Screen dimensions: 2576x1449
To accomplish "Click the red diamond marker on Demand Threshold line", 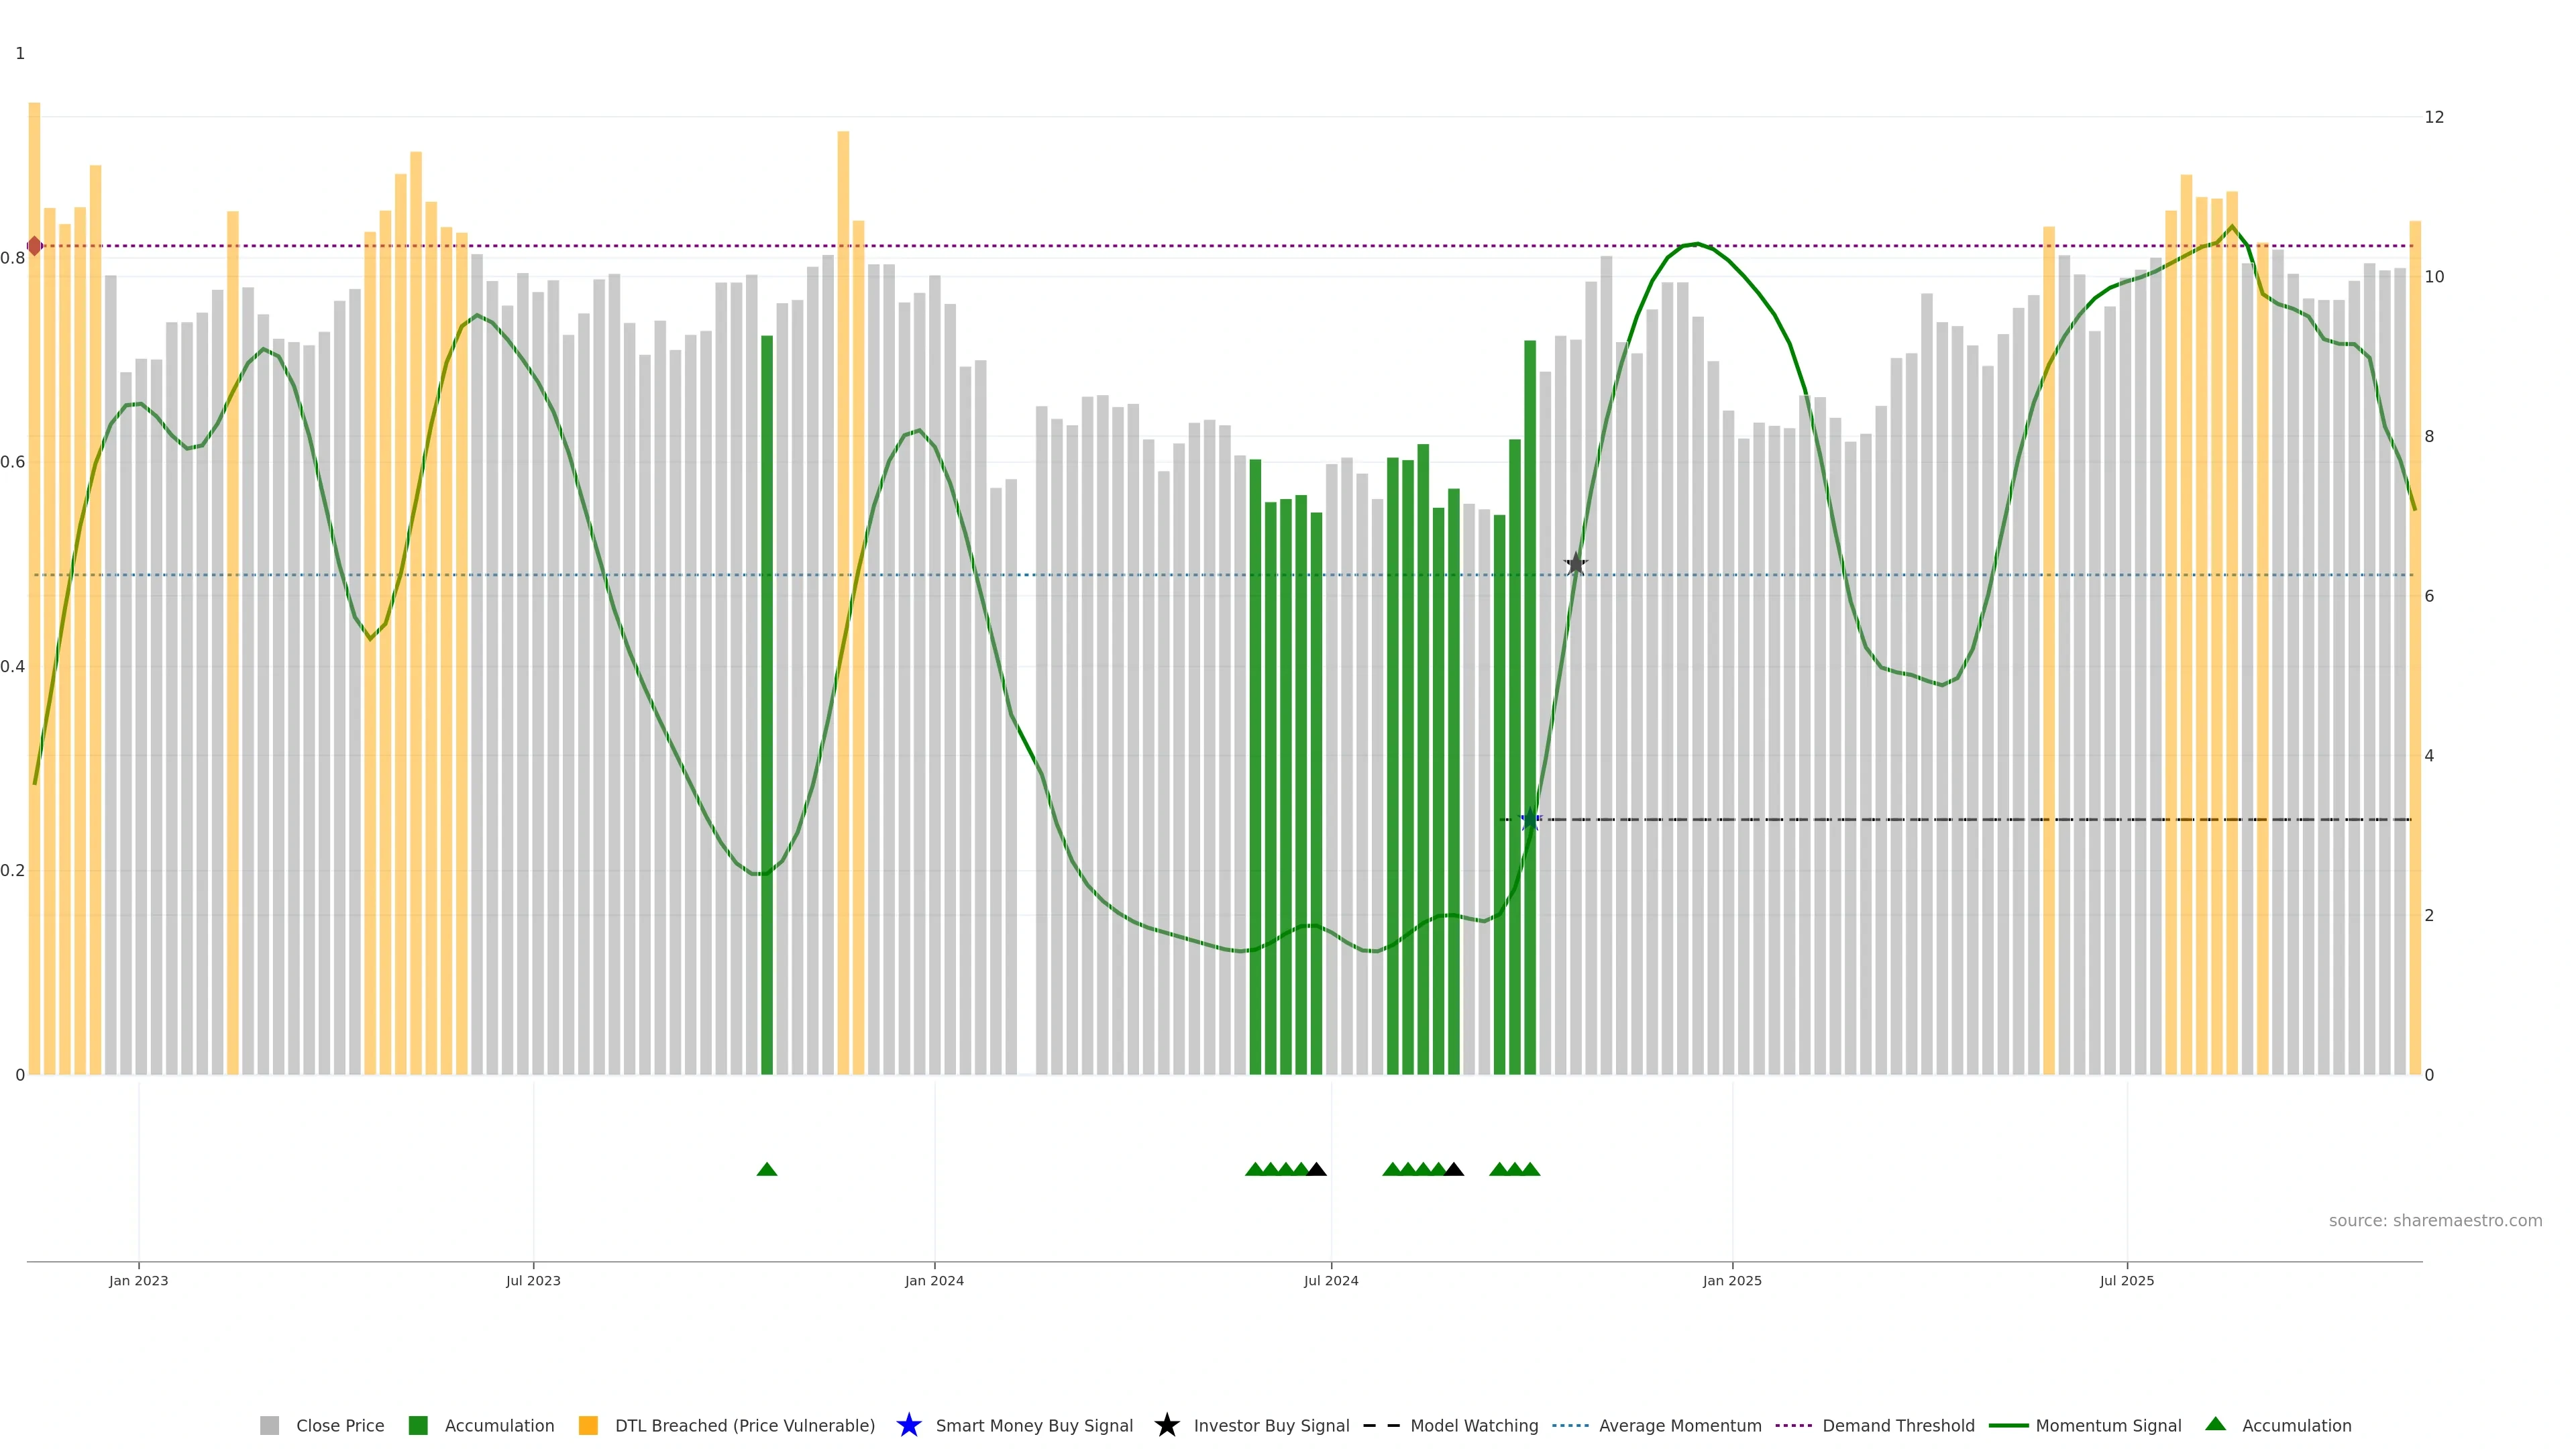I will tap(35, 246).
